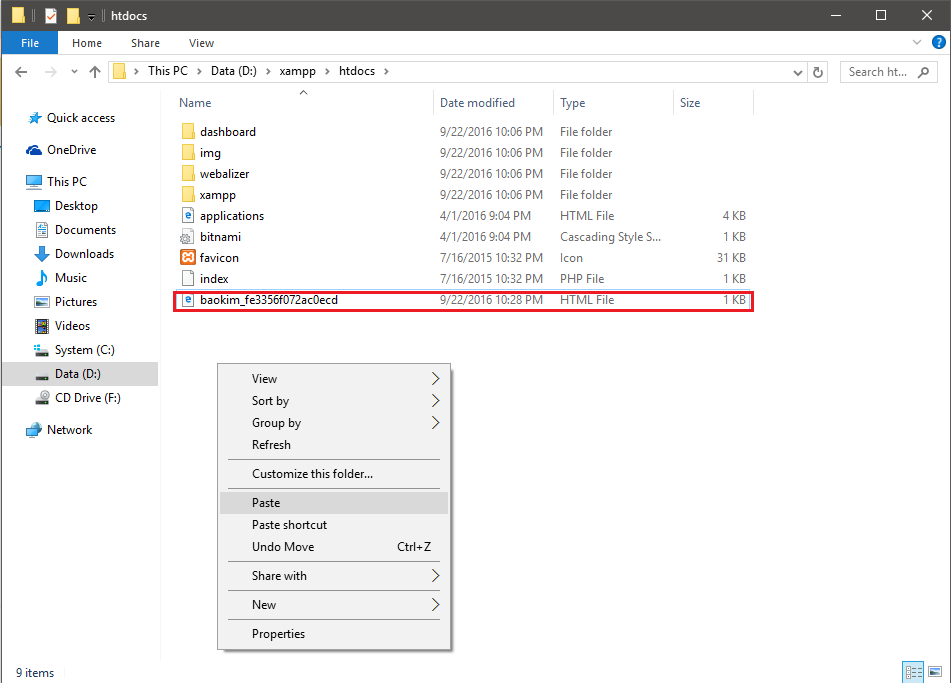
Task: Expand Group by submenu
Action: (334, 423)
